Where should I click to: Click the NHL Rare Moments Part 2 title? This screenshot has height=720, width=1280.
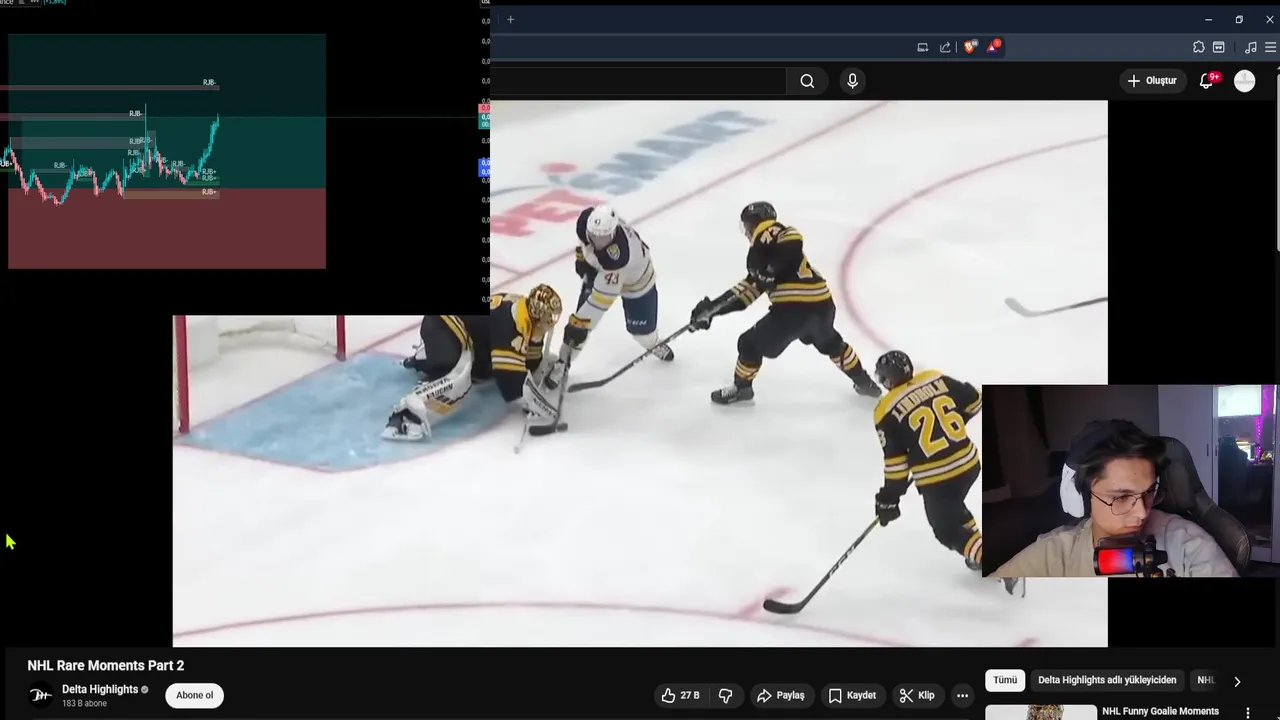click(106, 665)
